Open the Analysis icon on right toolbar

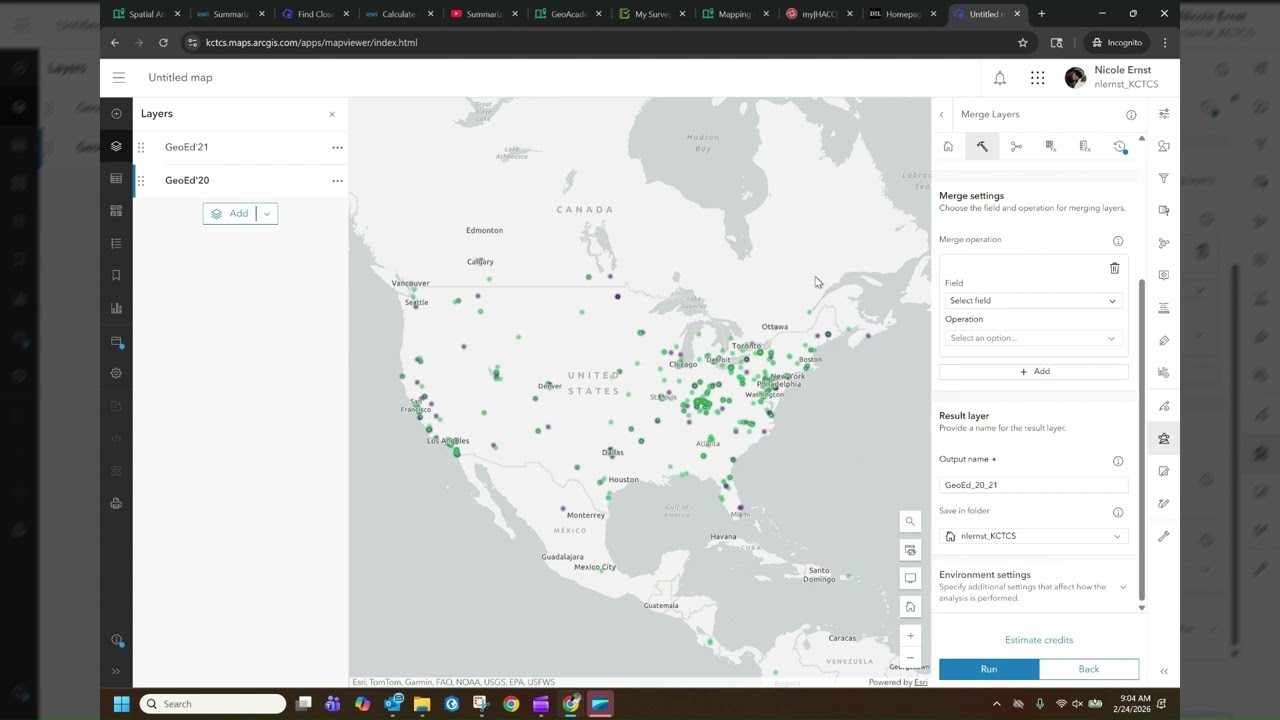[x=1164, y=438]
